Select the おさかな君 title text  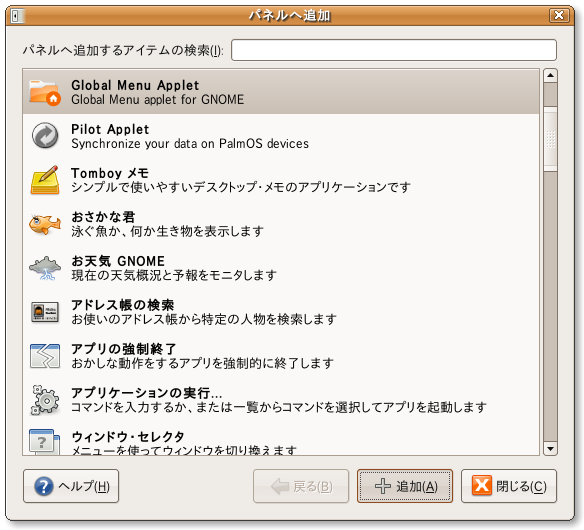coord(103,217)
